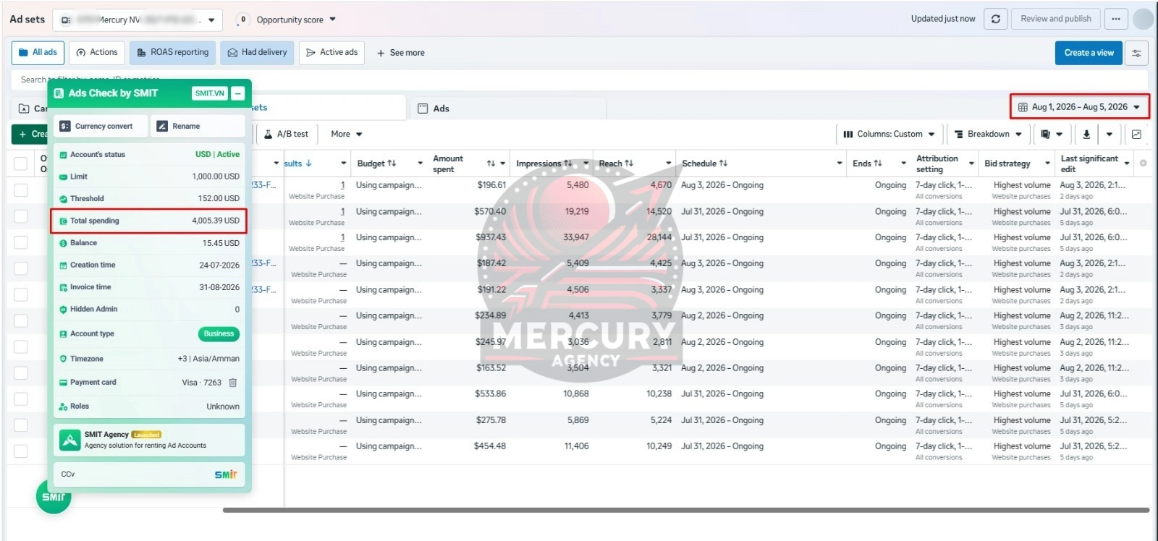Click the Ads Check panel title icon
This screenshot has height=541, width=1158.
(x=59, y=94)
